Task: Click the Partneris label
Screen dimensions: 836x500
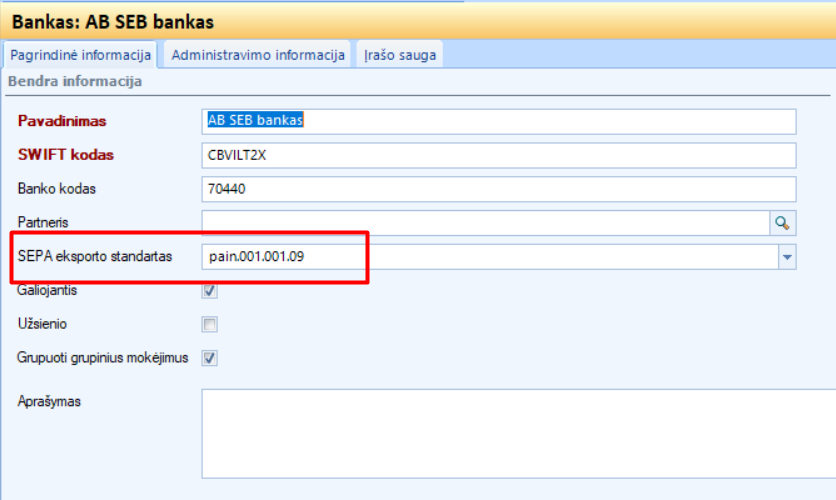Action: click(x=43, y=222)
